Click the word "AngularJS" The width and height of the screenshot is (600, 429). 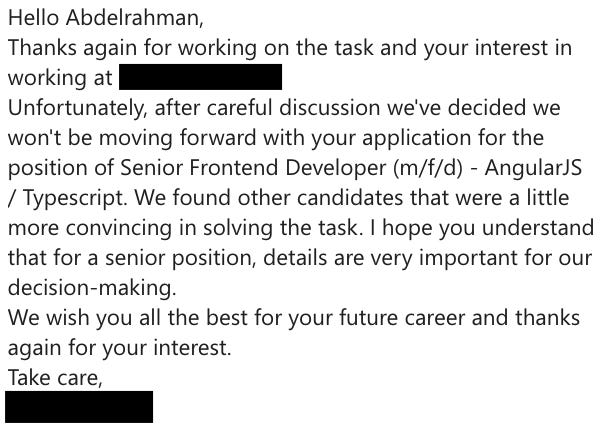click(x=533, y=168)
